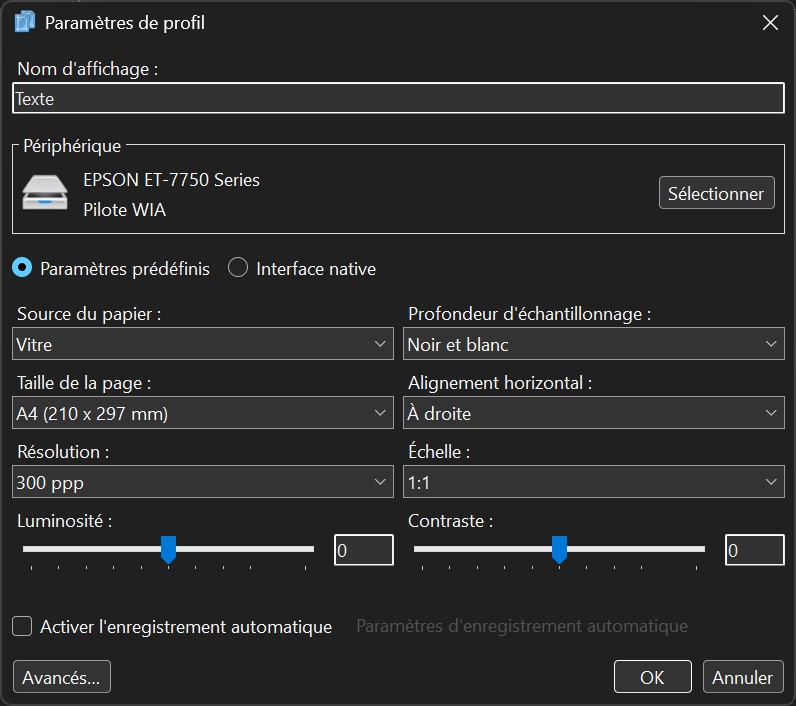Expand the Alignement horizontal dropdown
This screenshot has height=706, width=796.
pos(594,413)
